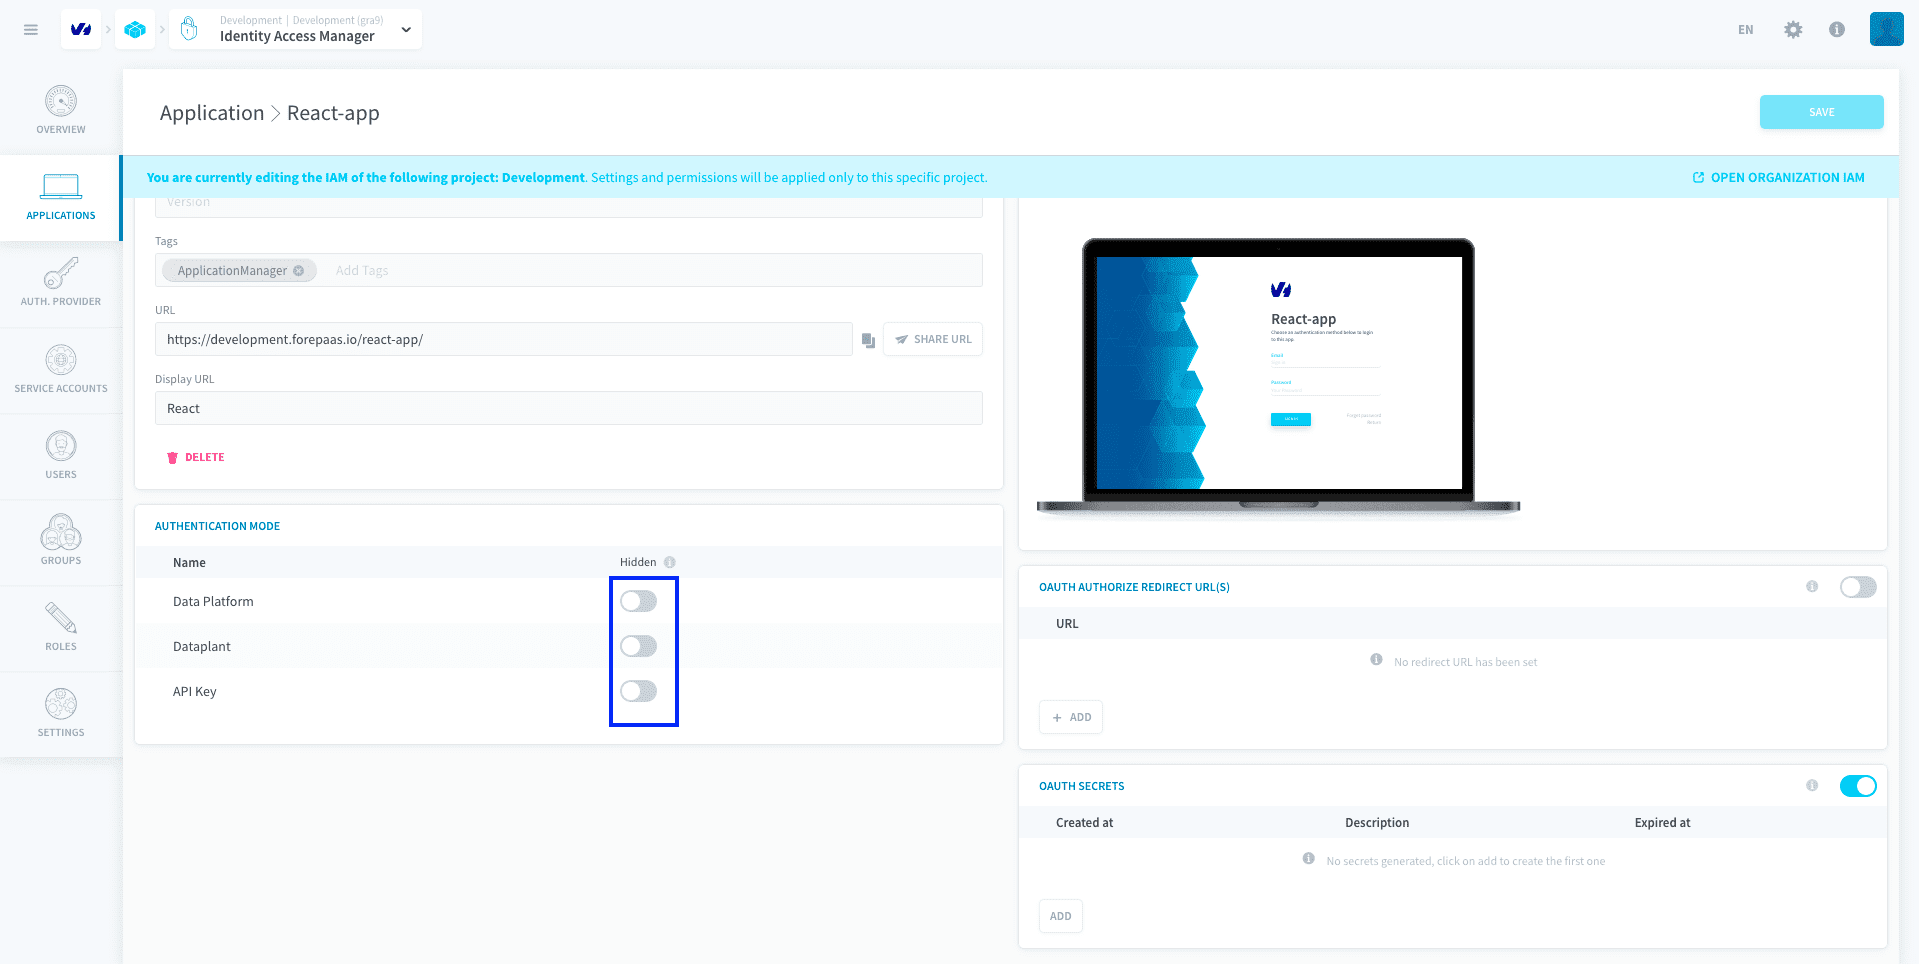Click the blue cube project icon
This screenshot has width=1919, height=964.
[x=135, y=30]
